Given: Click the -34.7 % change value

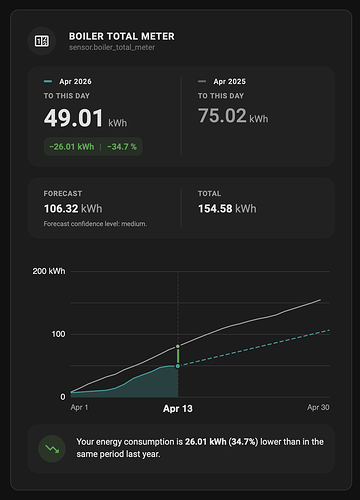Looking at the screenshot, I should 122,147.
